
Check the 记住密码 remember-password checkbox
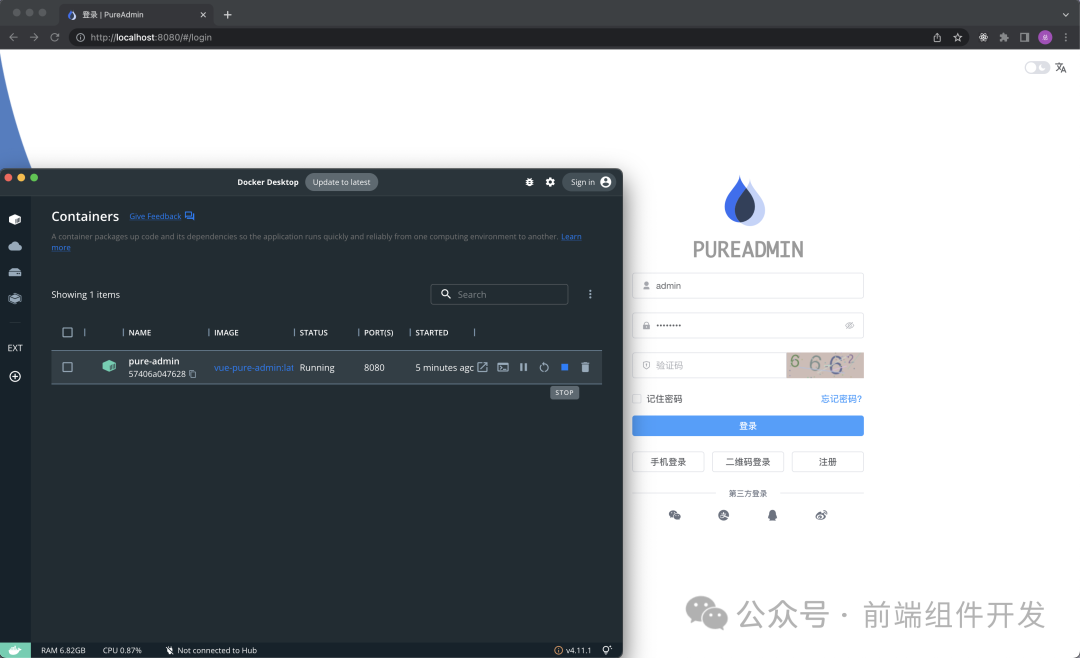point(636,398)
